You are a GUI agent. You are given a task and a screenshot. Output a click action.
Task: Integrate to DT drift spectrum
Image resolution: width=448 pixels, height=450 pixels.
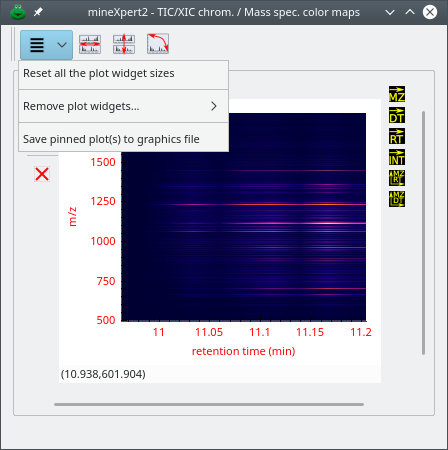(x=397, y=115)
